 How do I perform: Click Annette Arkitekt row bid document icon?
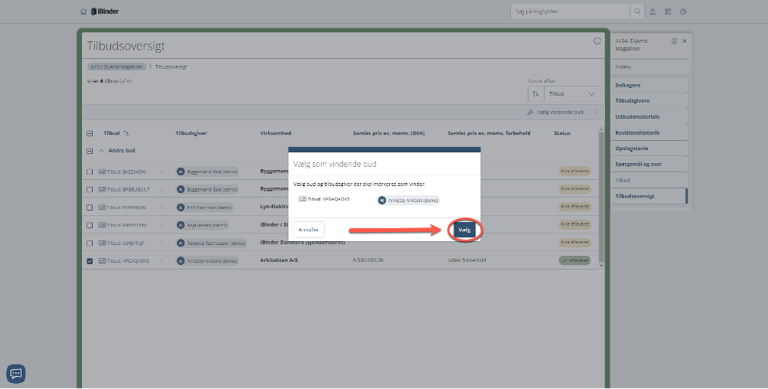tap(102, 261)
